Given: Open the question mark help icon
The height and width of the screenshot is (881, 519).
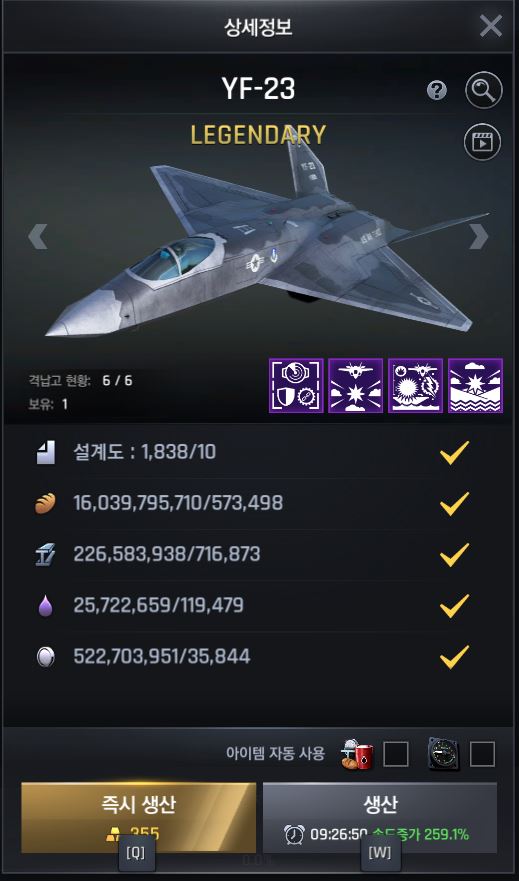Looking at the screenshot, I should click(436, 90).
